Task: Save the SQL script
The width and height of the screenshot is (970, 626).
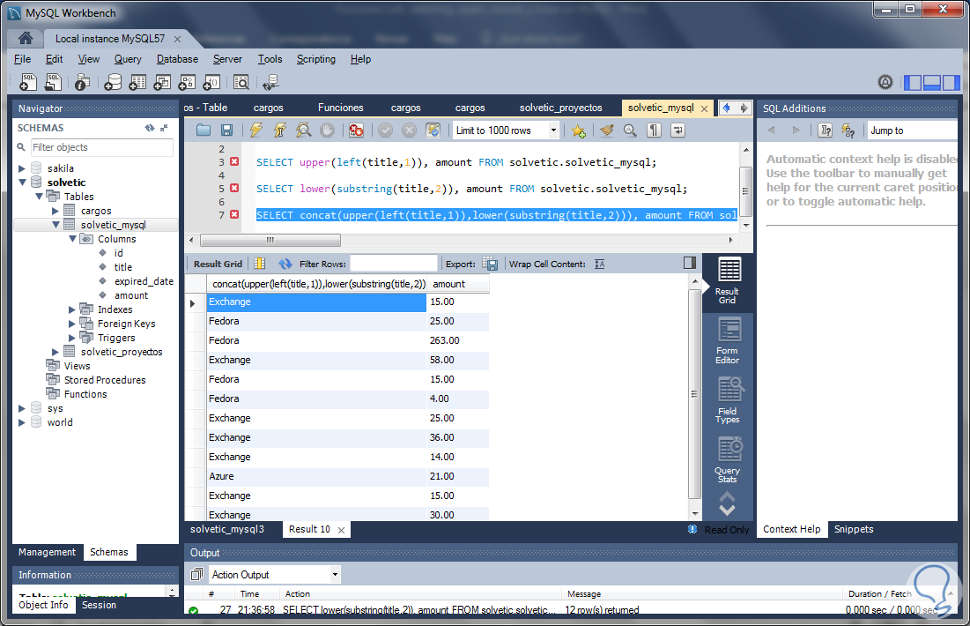Action: click(x=226, y=130)
